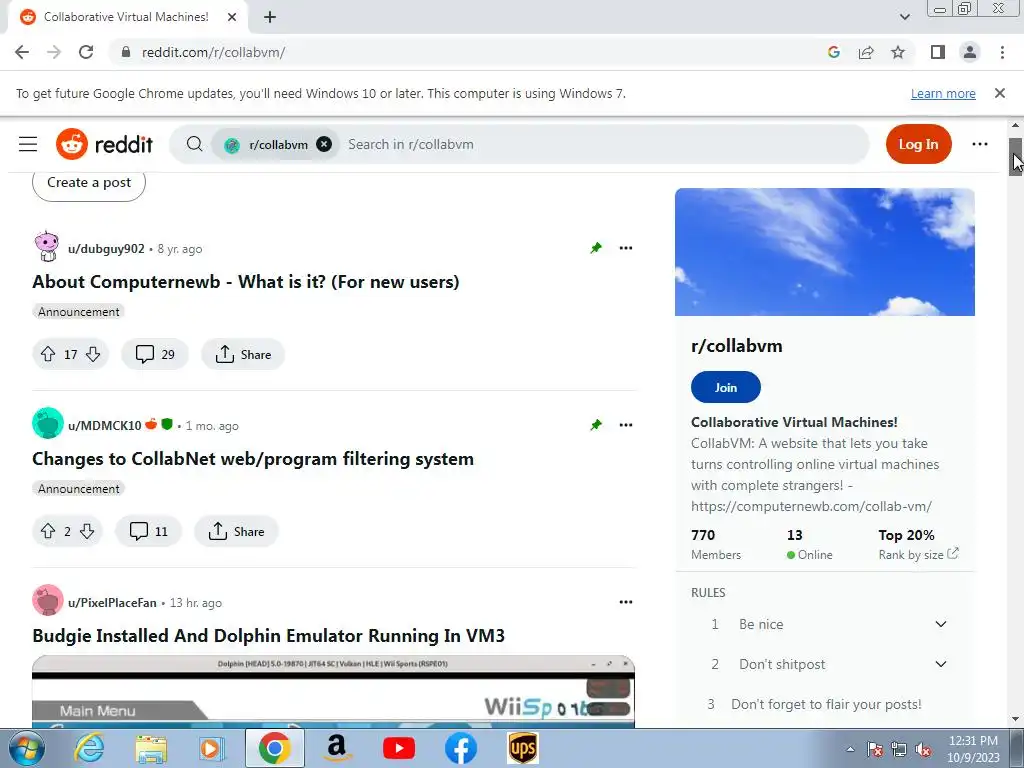Open the Windows Start menu

point(26,748)
